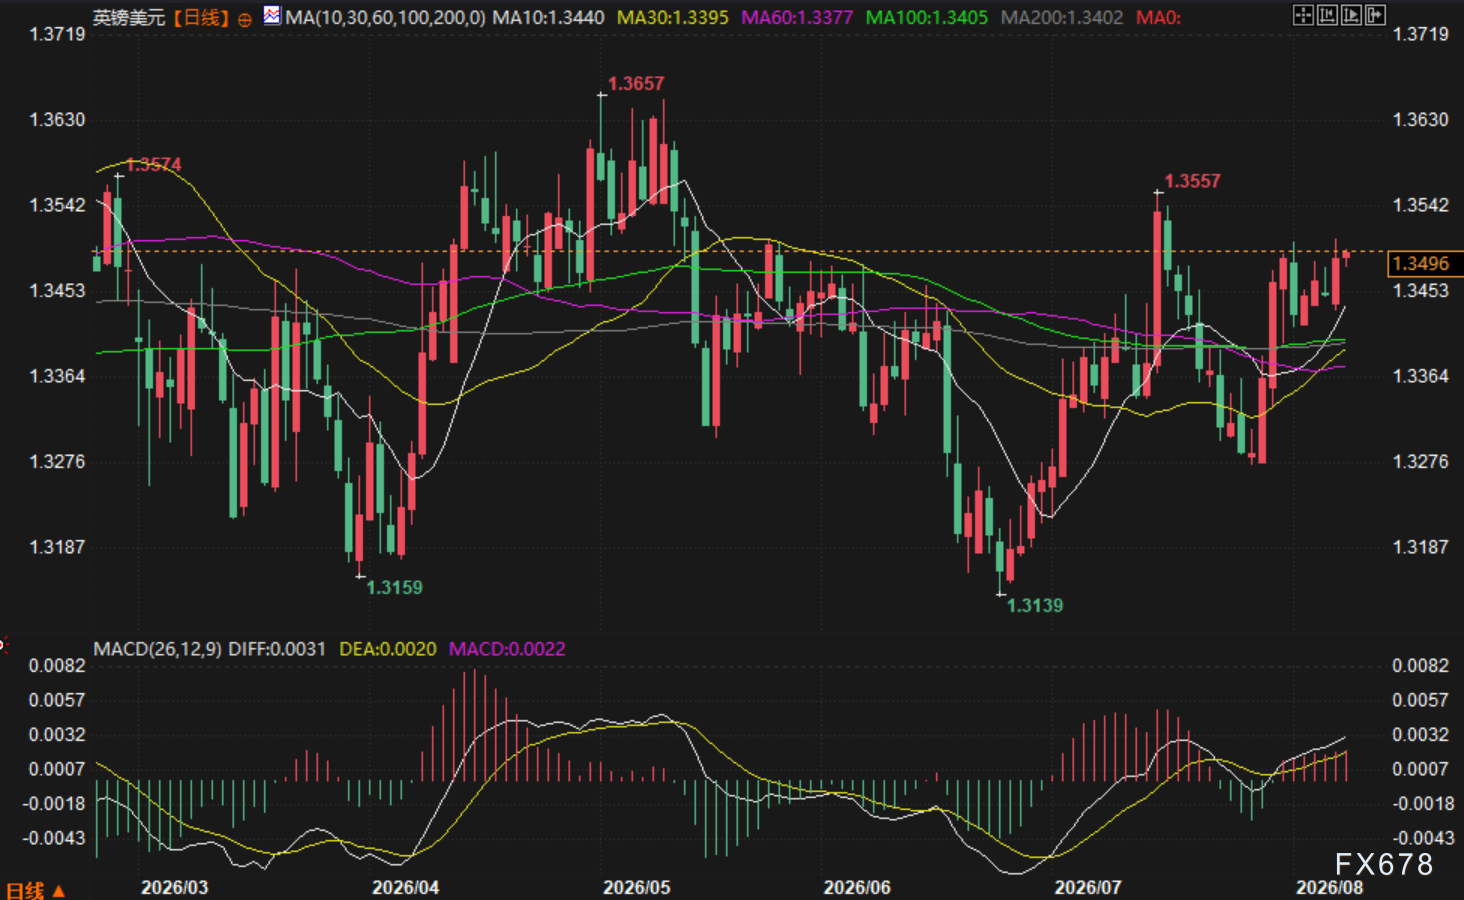This screenshot has height=900, width=1464.
Task: Click the MA60:1.3377 value
Action: click(x=797, y=18)
